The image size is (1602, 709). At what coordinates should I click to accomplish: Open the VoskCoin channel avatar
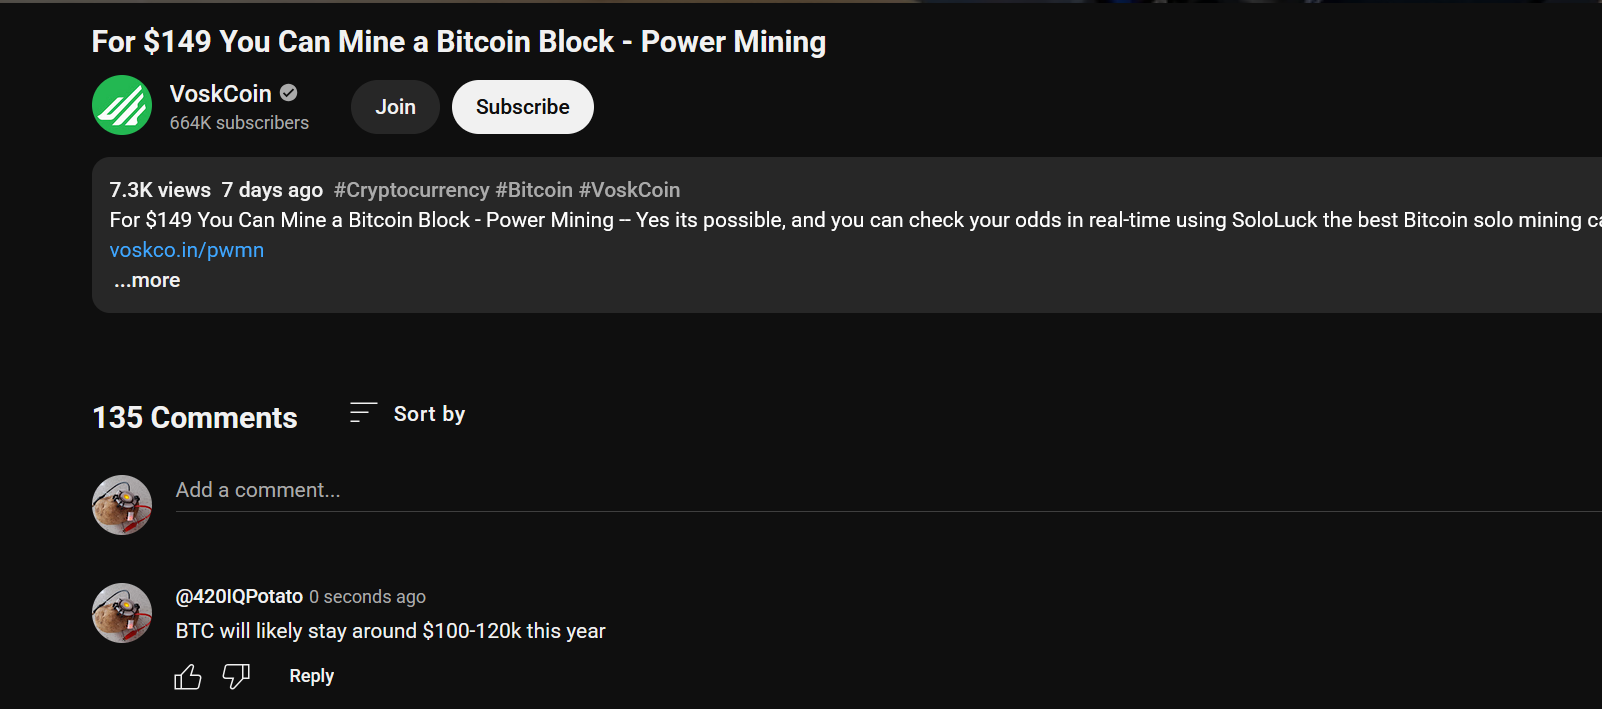122,105
